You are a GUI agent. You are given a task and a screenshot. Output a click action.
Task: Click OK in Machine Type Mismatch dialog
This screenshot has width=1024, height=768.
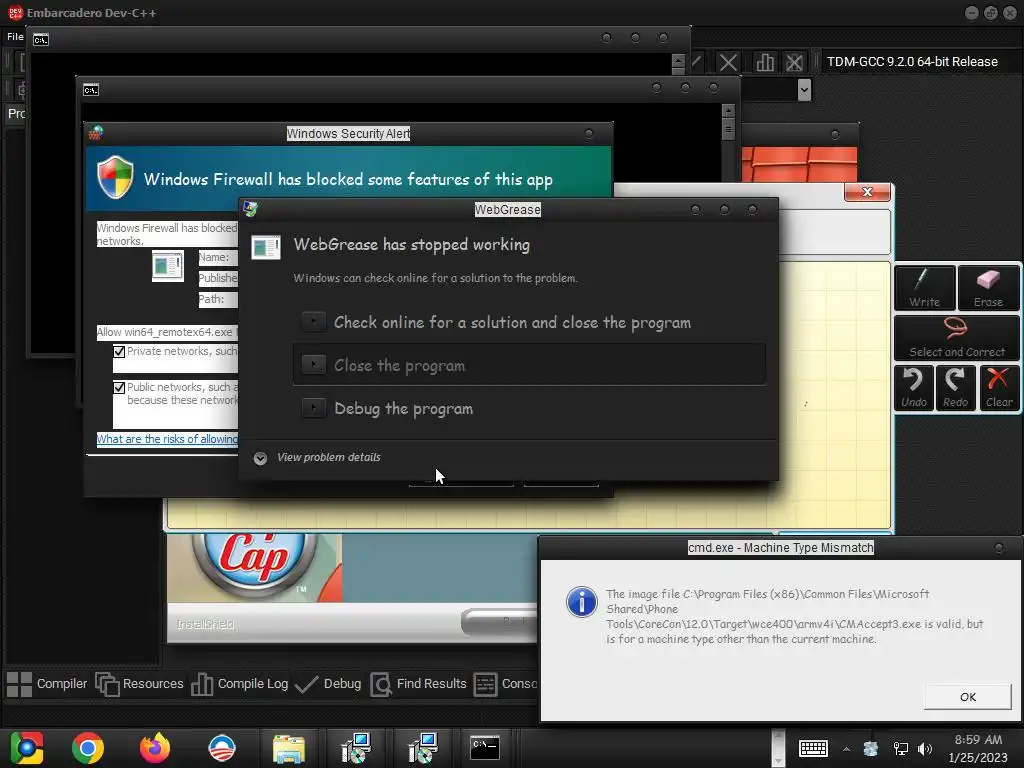[x=968, y=697]
